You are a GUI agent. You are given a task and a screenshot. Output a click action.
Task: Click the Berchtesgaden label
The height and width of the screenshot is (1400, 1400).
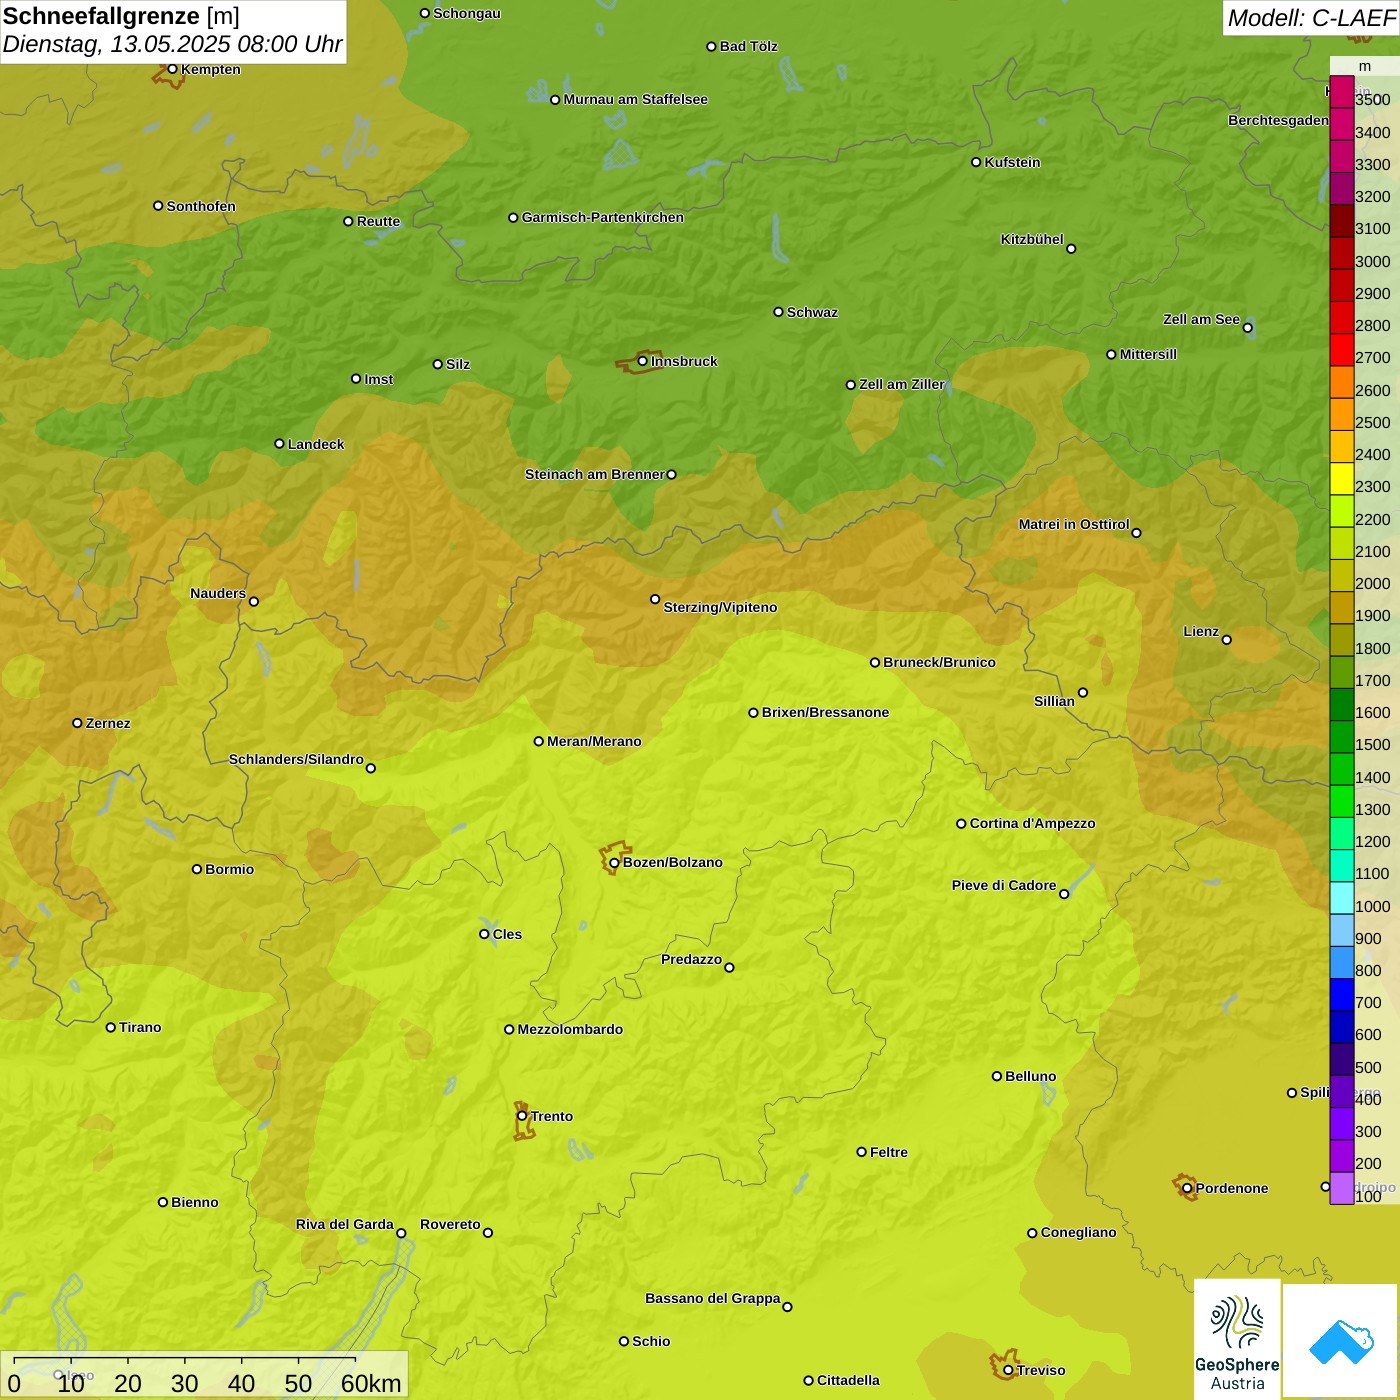pos(1278,120)
